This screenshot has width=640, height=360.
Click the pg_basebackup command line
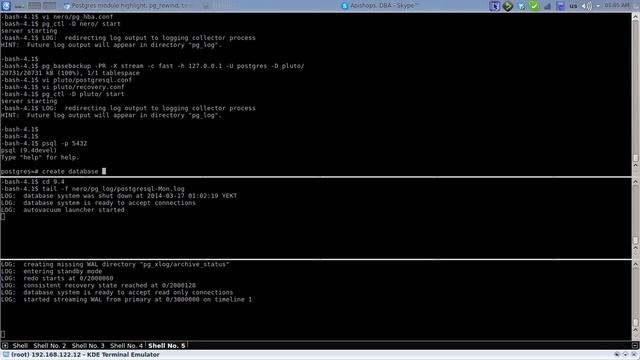click(x=152, y=66)
